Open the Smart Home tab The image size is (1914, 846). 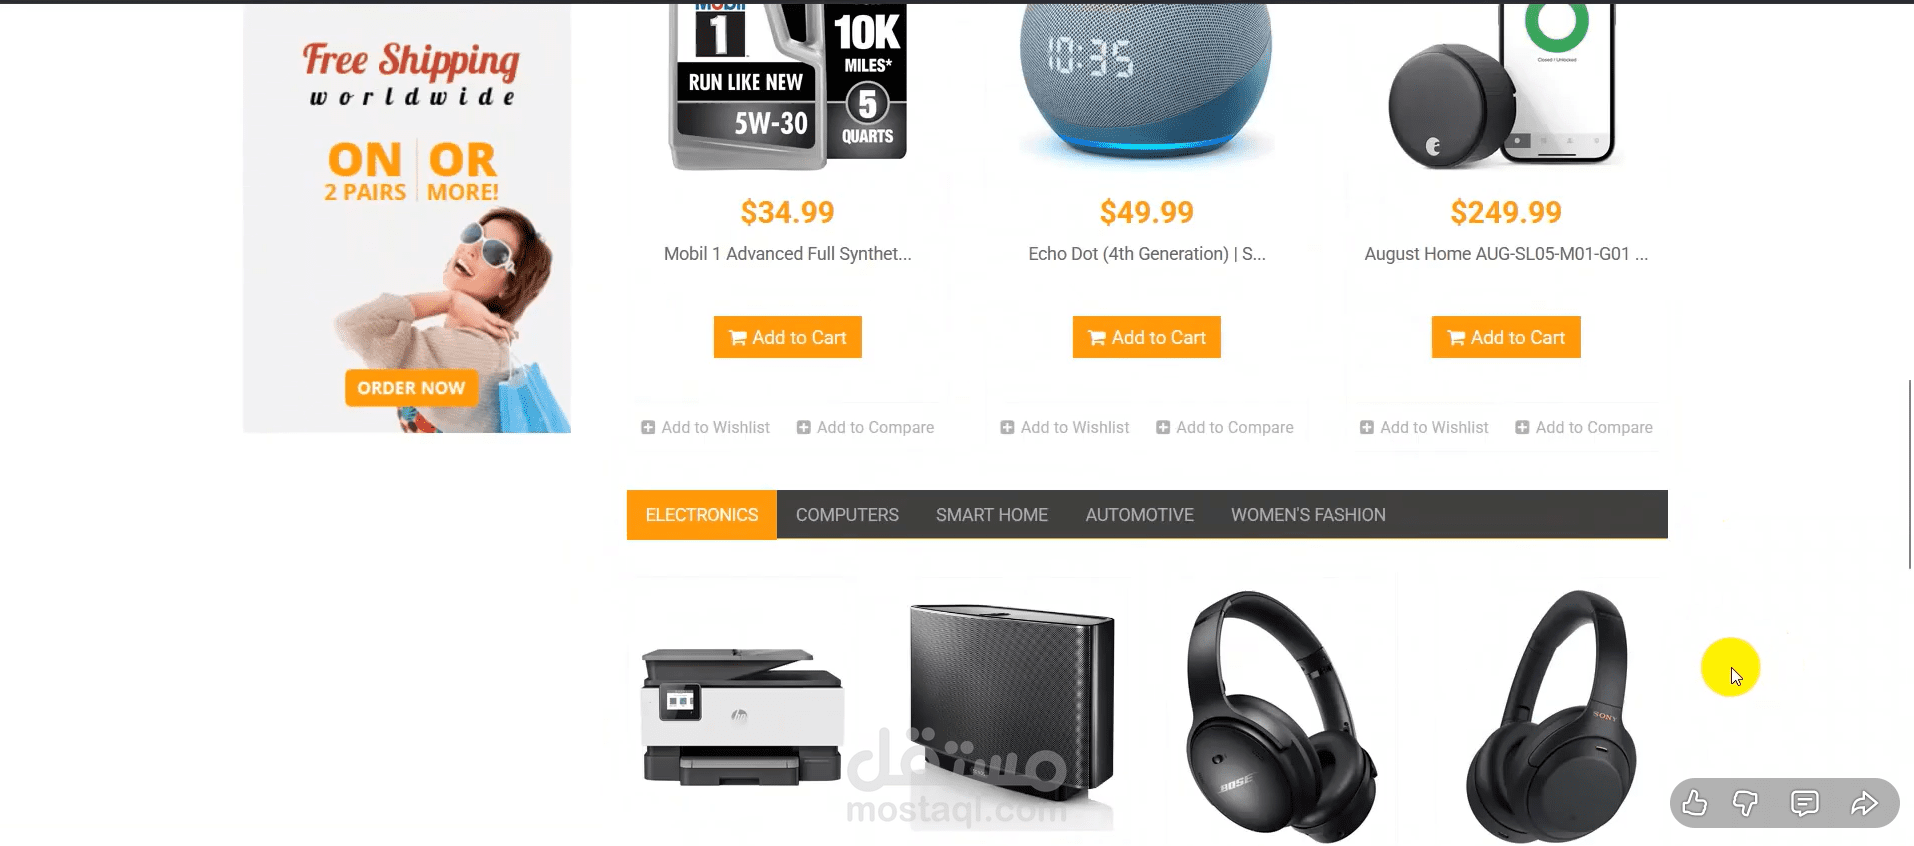[992, 515]
